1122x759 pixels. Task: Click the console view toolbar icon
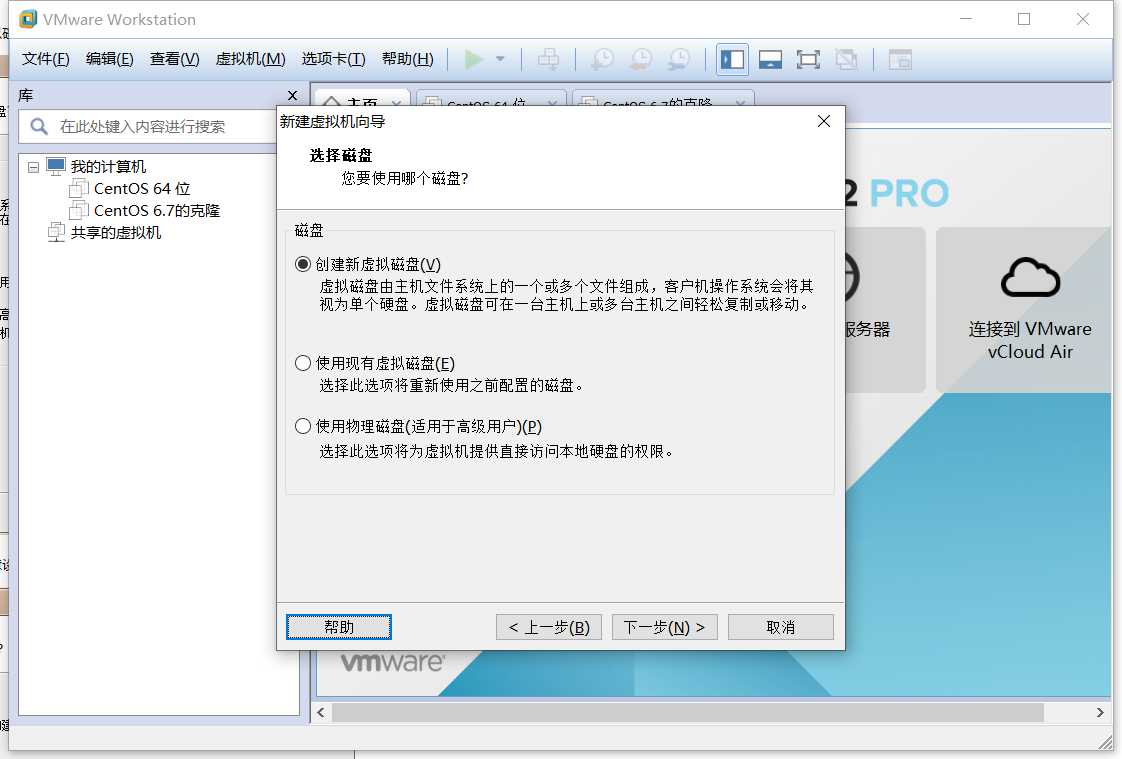click(x=899, y=59)
